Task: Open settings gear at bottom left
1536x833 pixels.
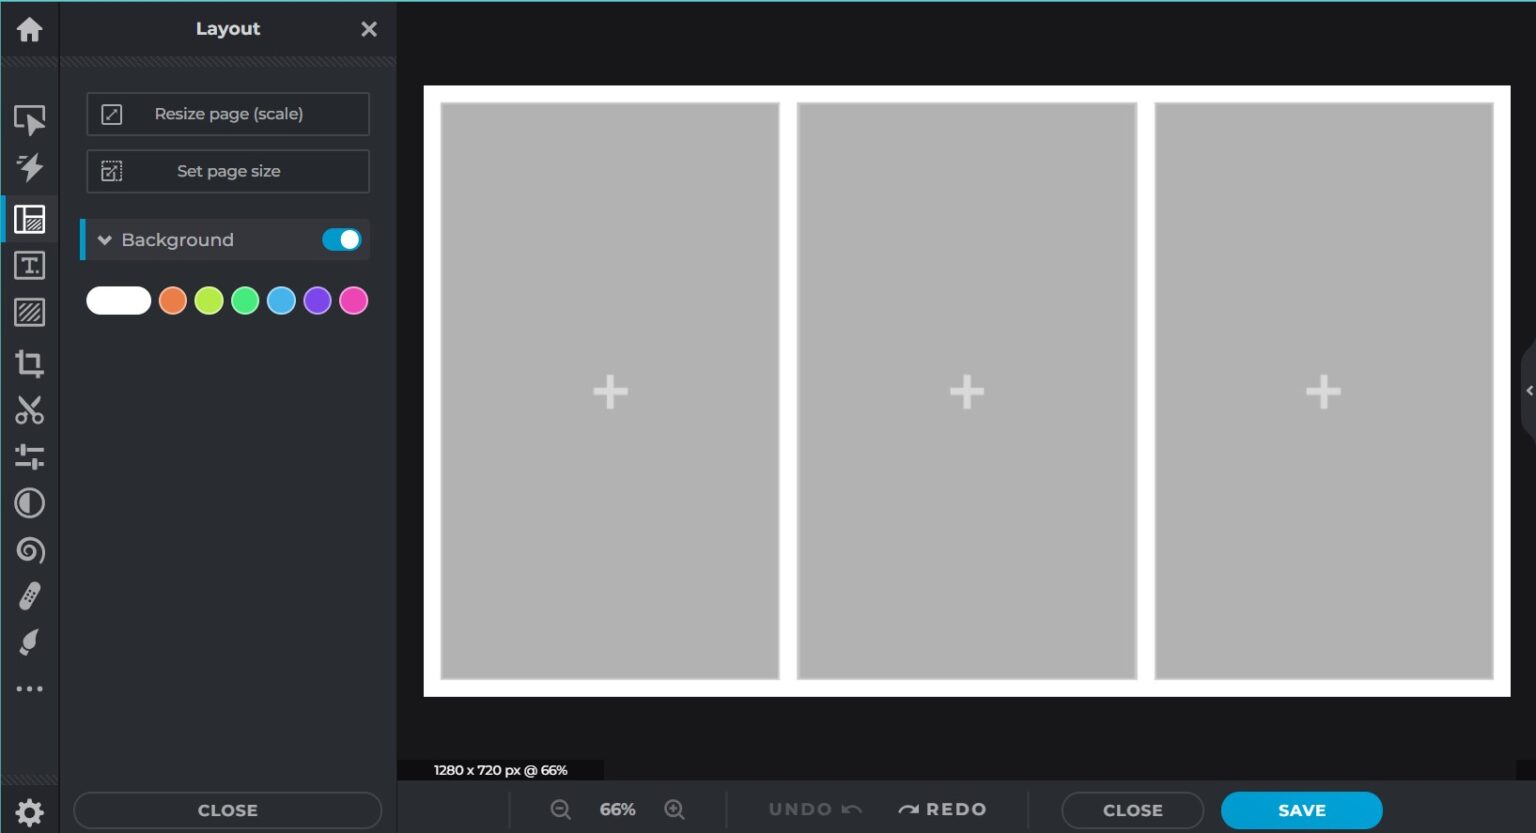Action: (x=29, y=812)
